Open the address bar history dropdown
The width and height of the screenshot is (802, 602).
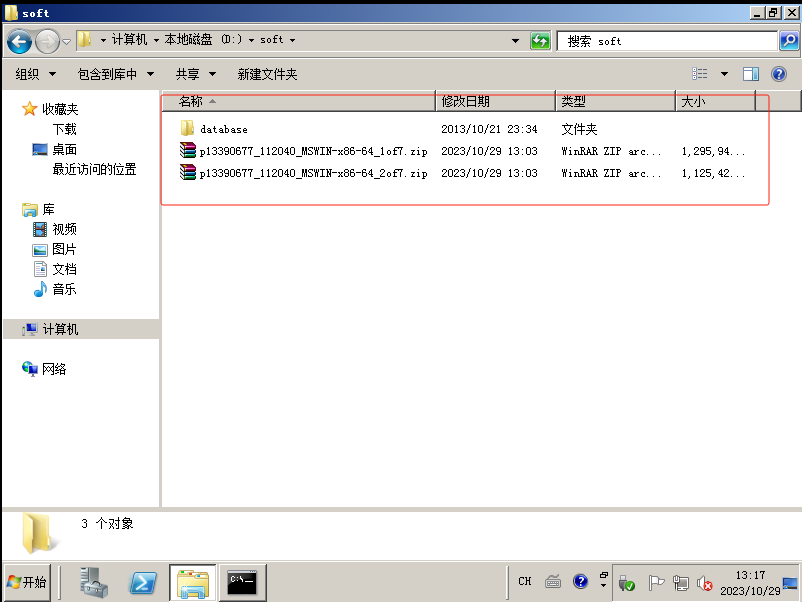pyautogui.click(x=516, y=40)
